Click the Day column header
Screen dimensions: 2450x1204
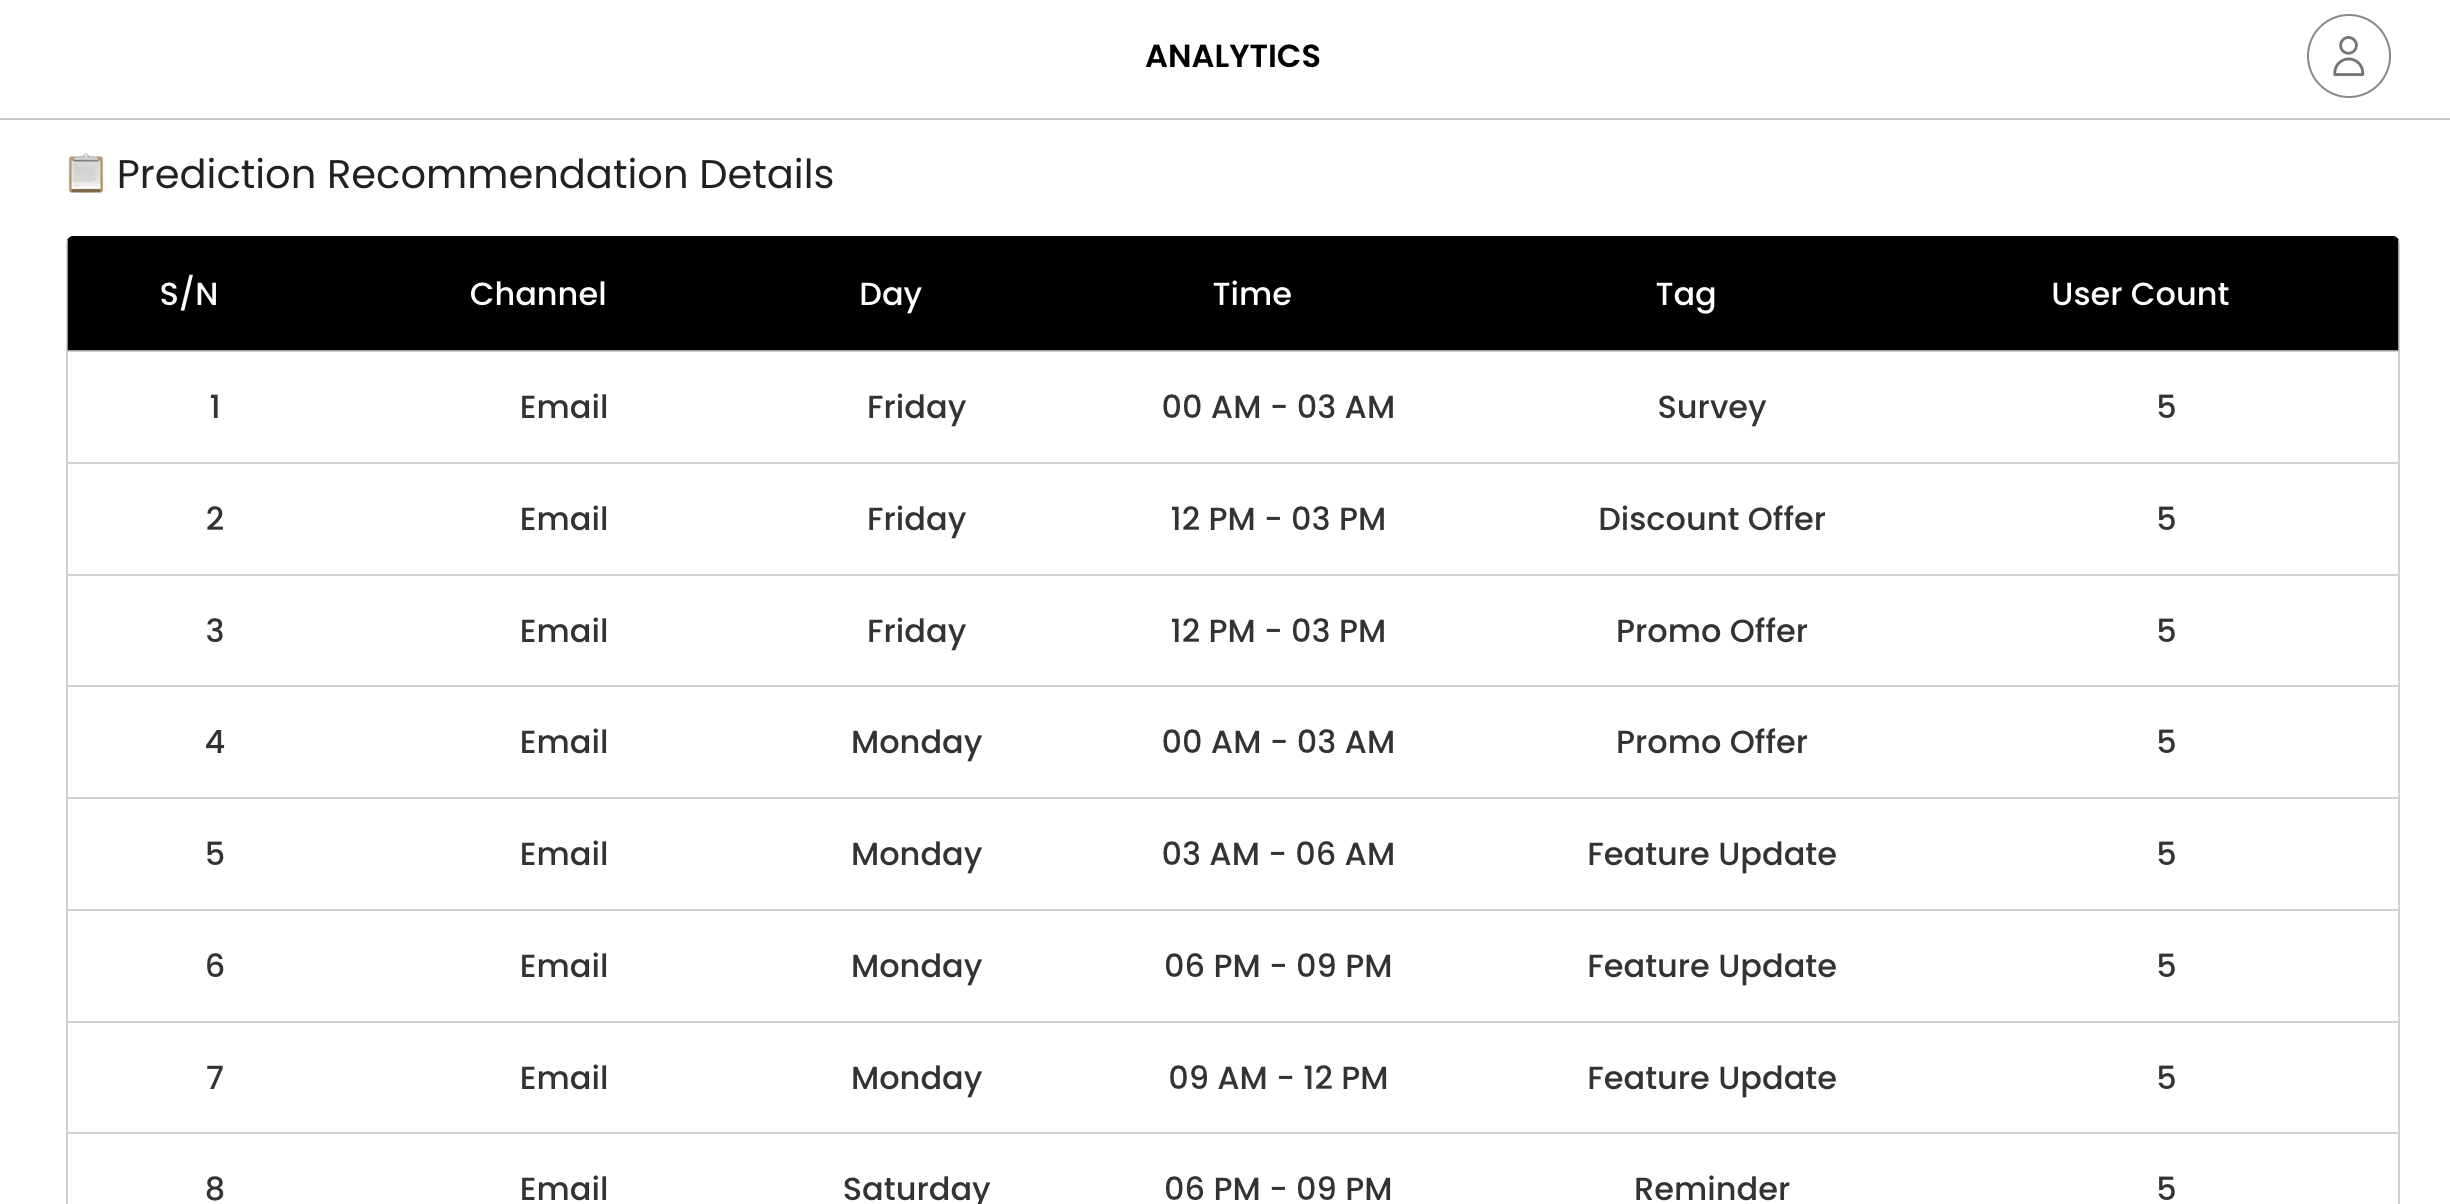tap(889, 294)
